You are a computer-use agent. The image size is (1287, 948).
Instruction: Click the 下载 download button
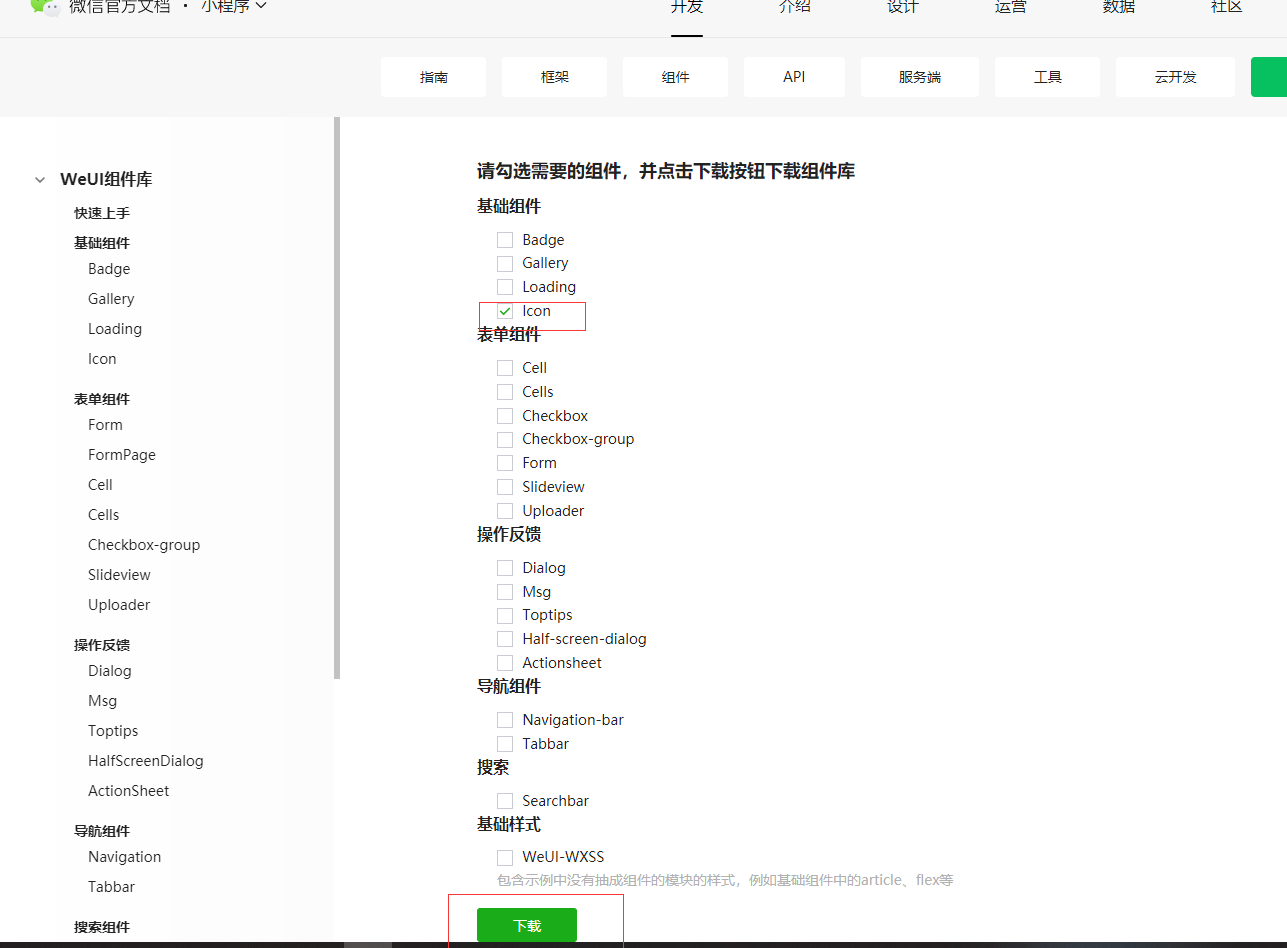(x=526, y=925)
